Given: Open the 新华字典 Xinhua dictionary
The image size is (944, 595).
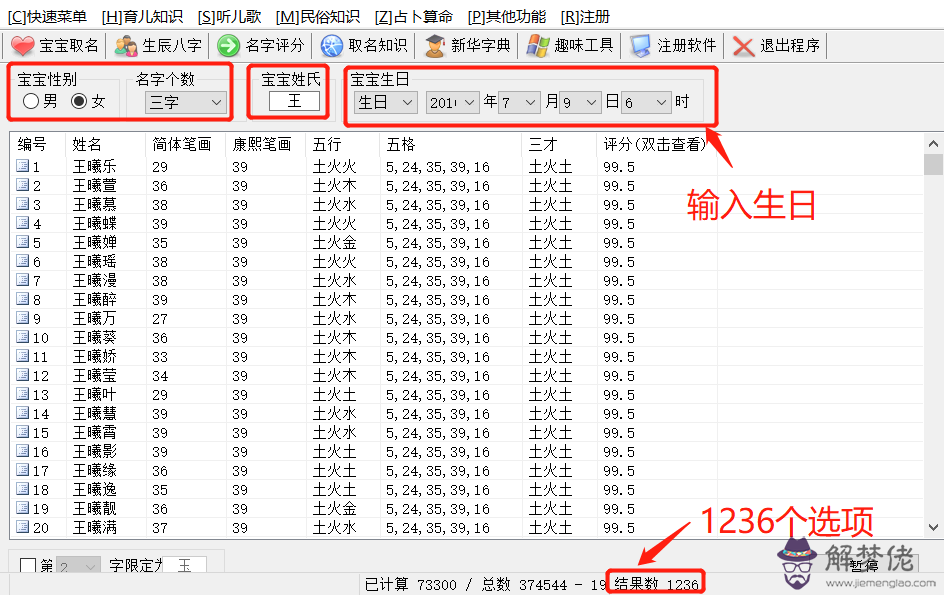Looking at the screenshot, I should [467, 44].
